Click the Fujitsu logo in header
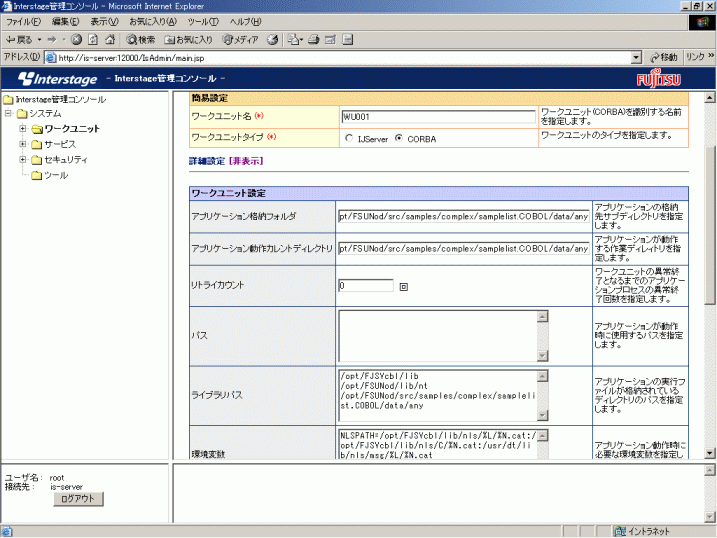The image size is (717, 538). point(658,79)
